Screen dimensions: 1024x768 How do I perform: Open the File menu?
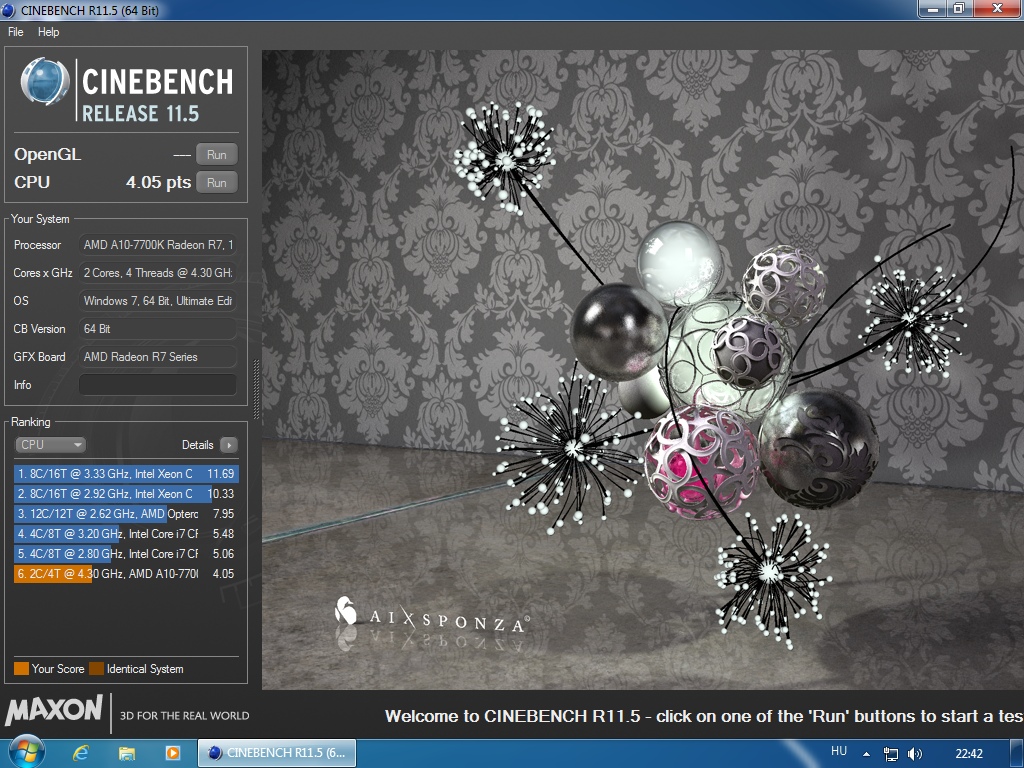[16, 32]
